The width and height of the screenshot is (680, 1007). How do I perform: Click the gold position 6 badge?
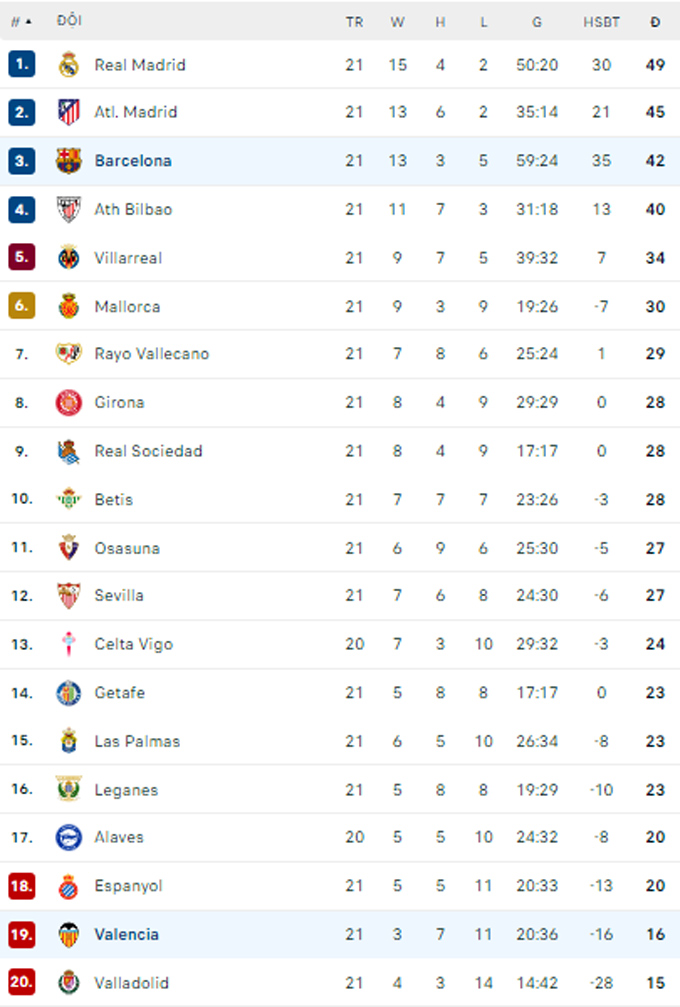coord(21,306)
